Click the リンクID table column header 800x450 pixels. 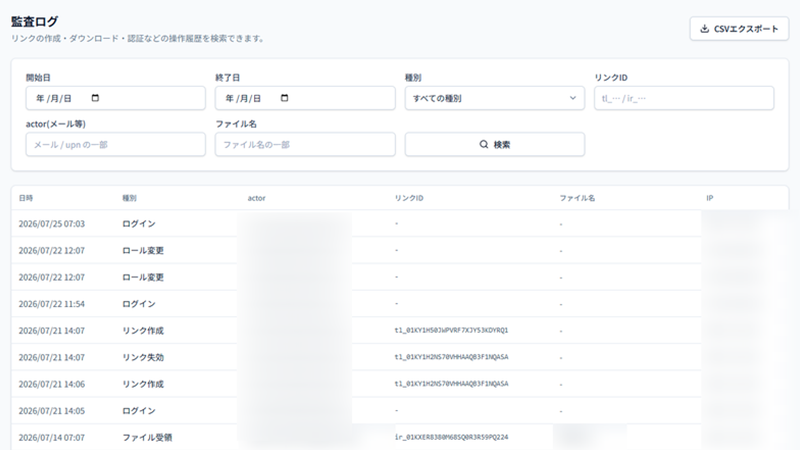[x=409, y=198]
